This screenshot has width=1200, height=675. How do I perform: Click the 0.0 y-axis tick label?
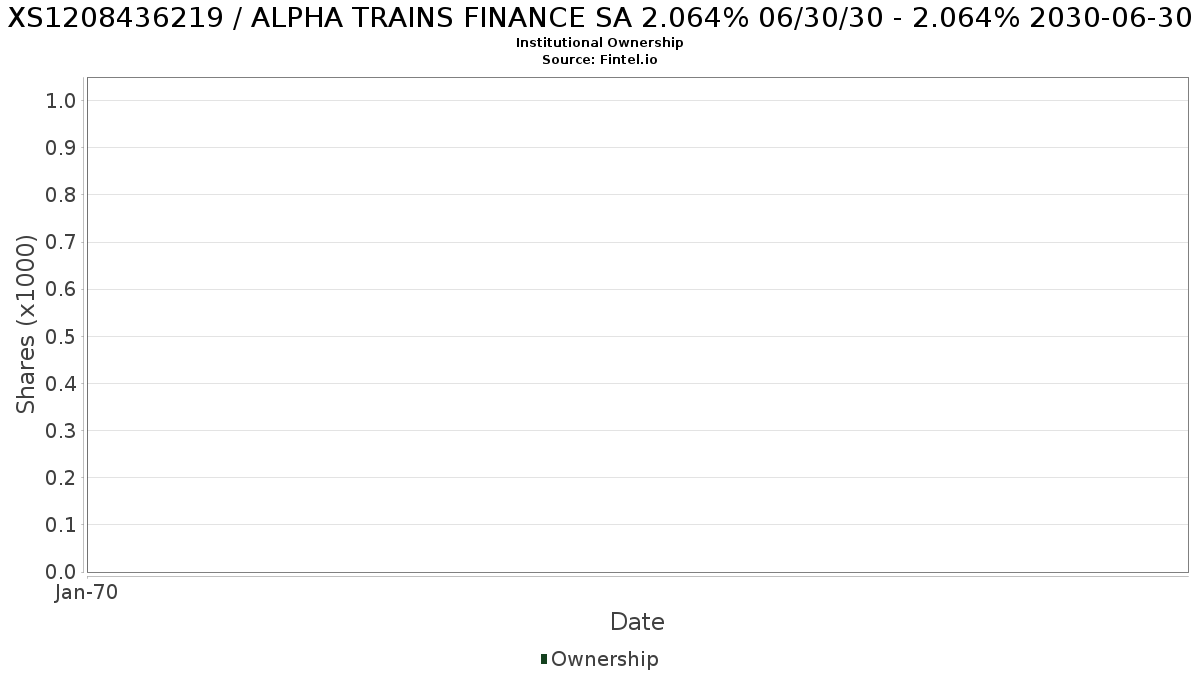pos(61,572)
